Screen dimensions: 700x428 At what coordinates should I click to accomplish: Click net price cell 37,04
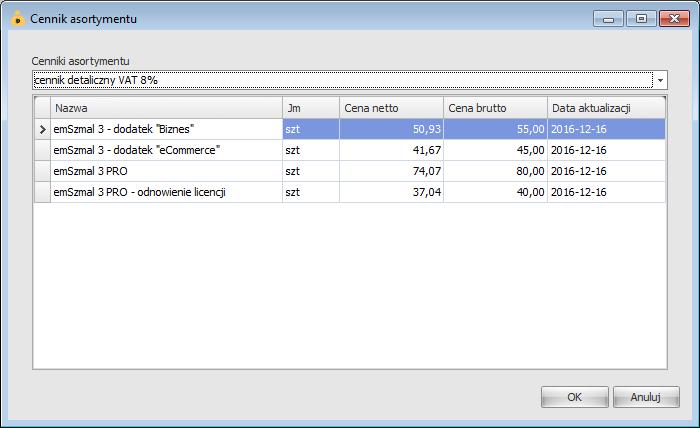(x=392, y=192)
